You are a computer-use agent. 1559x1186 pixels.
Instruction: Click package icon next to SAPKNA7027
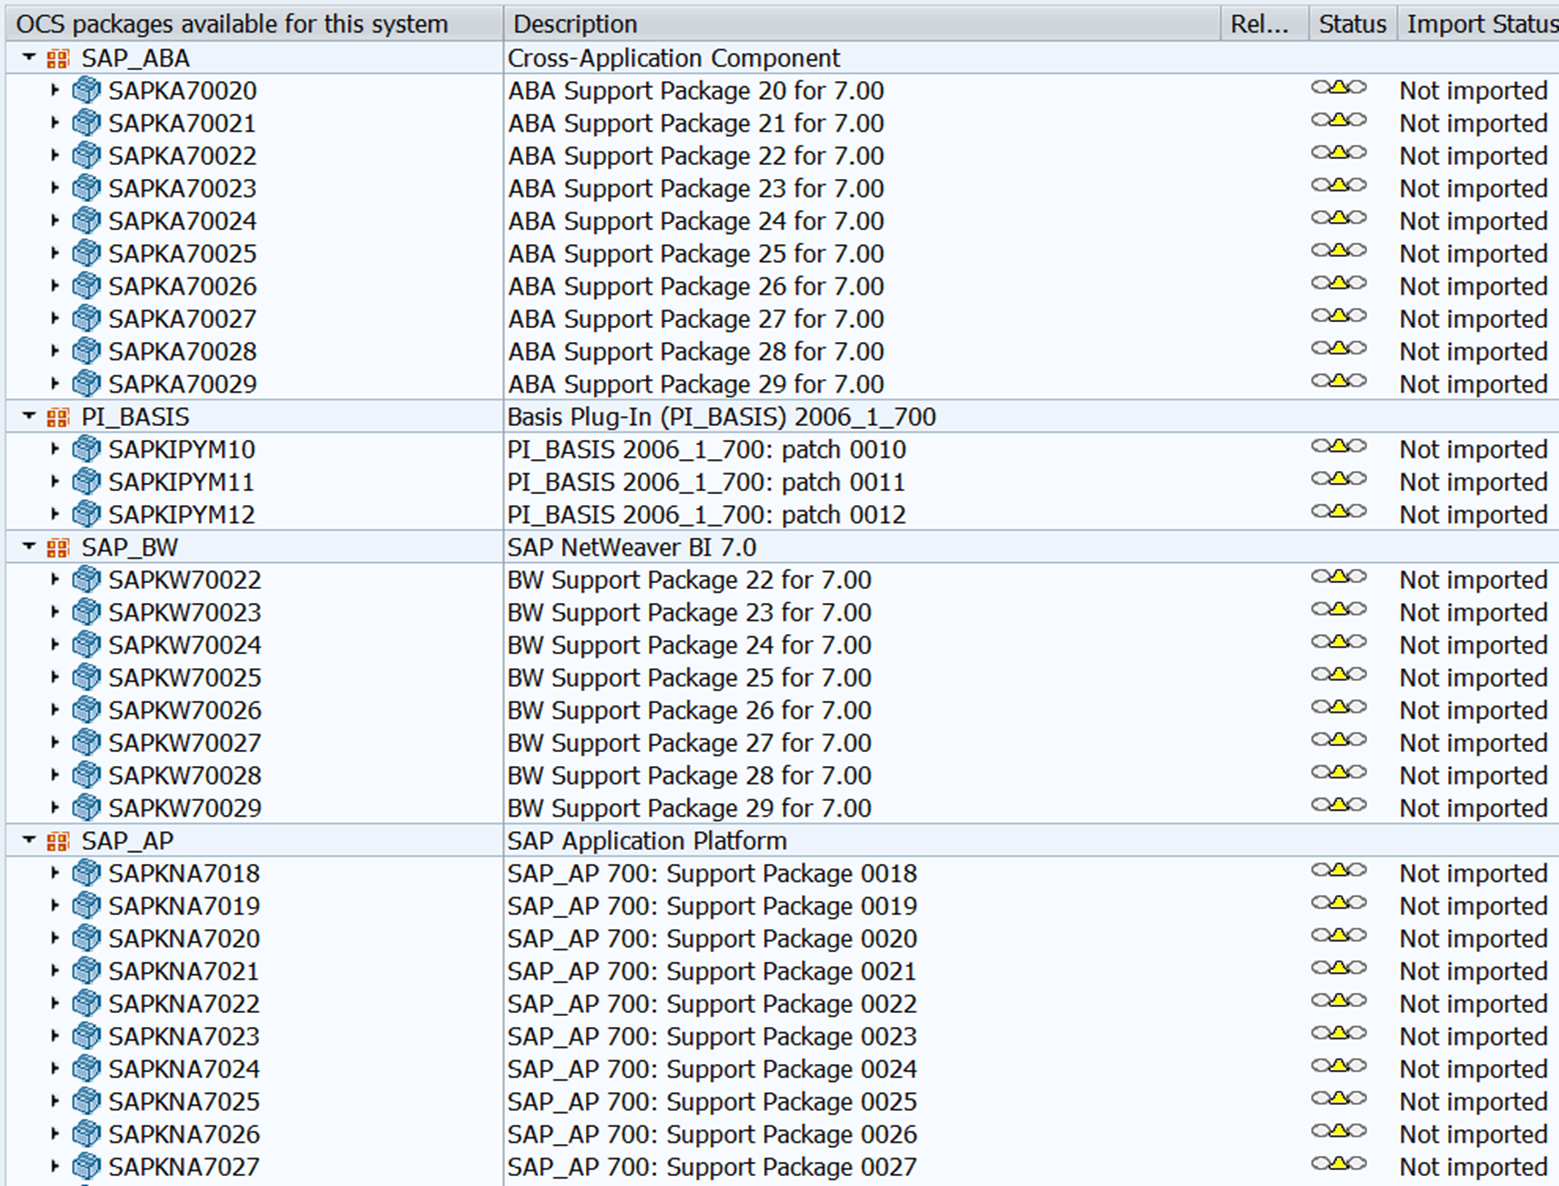pyautogui.click(x=87, y=1167)
